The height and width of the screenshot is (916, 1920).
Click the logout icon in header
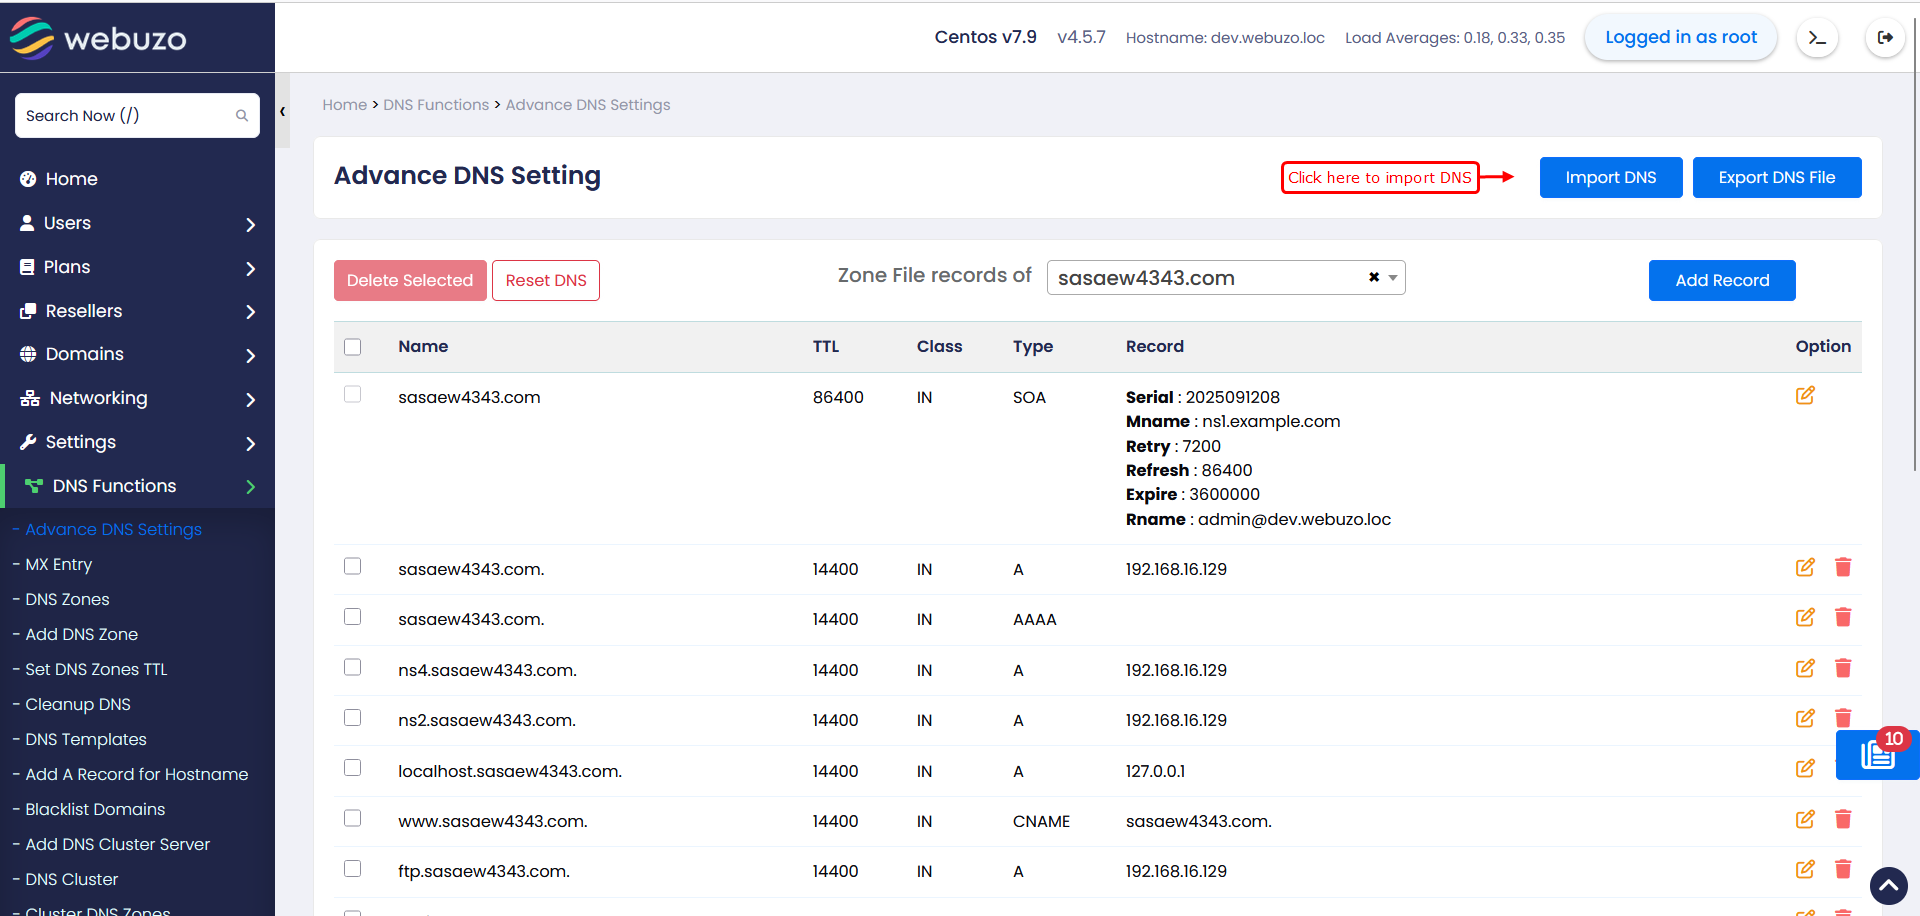click(1885, 38)
